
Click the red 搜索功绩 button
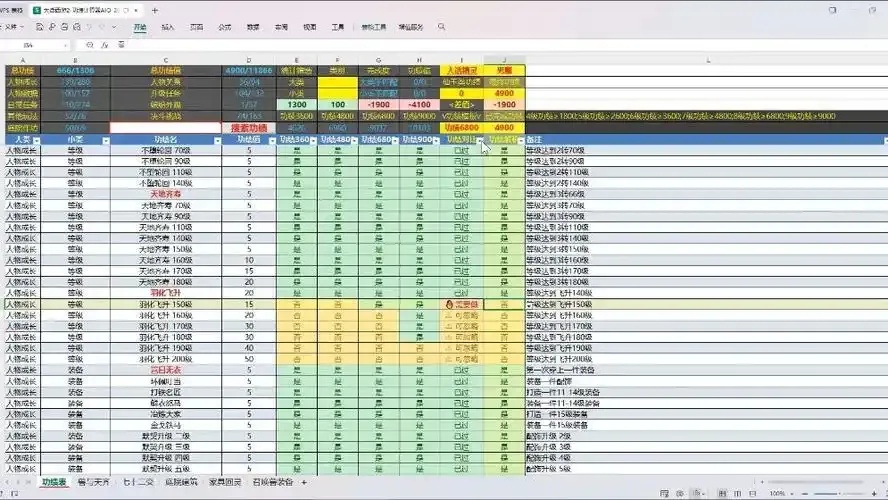click(249, 128)
